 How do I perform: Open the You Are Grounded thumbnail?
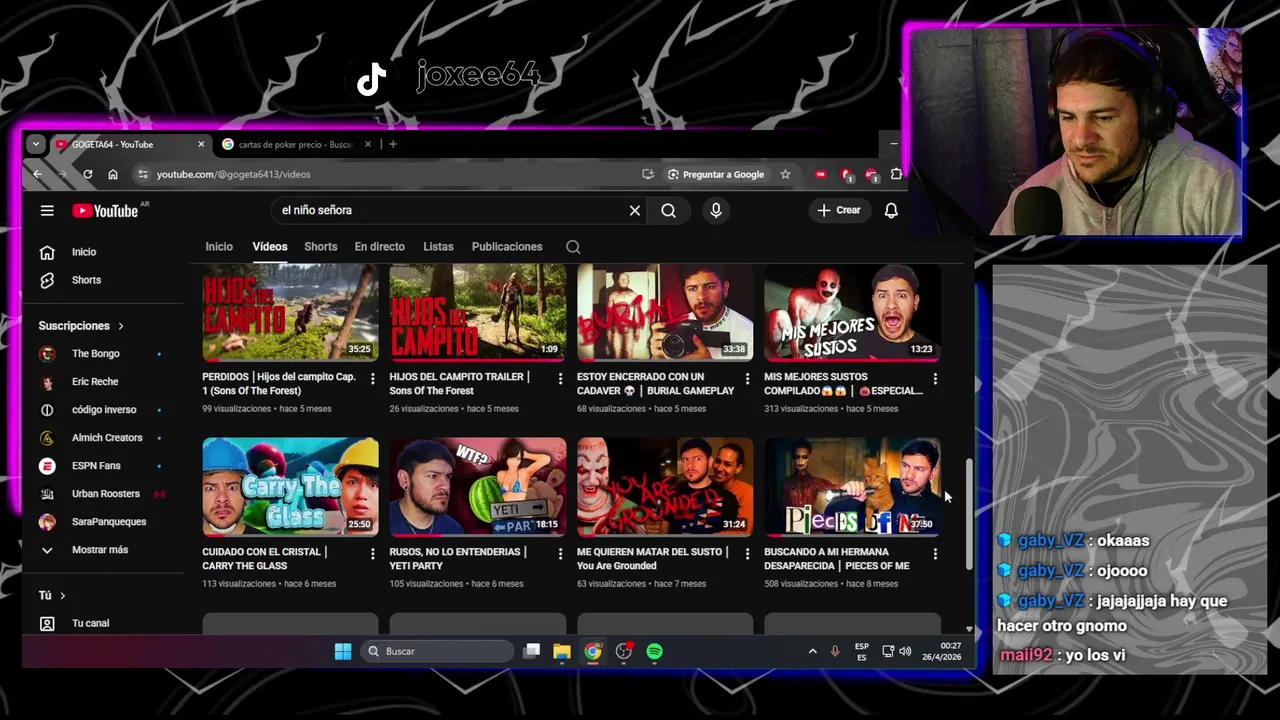point(665,487)
